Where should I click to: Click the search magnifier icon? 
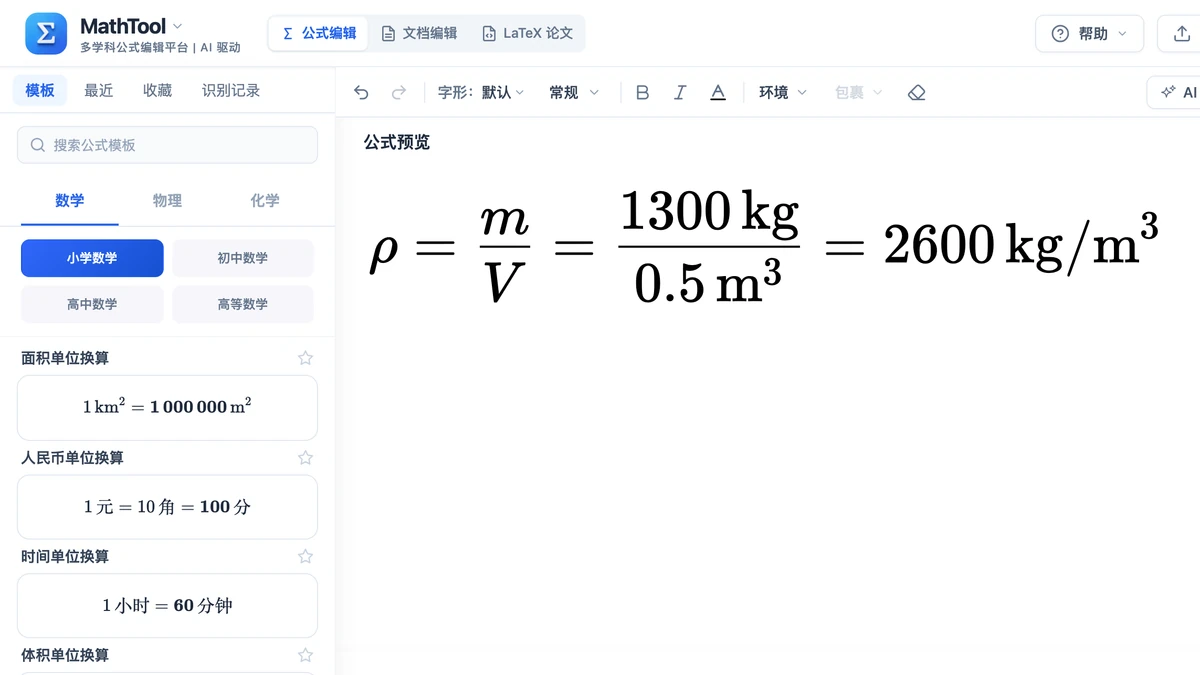tap(38, 145)
